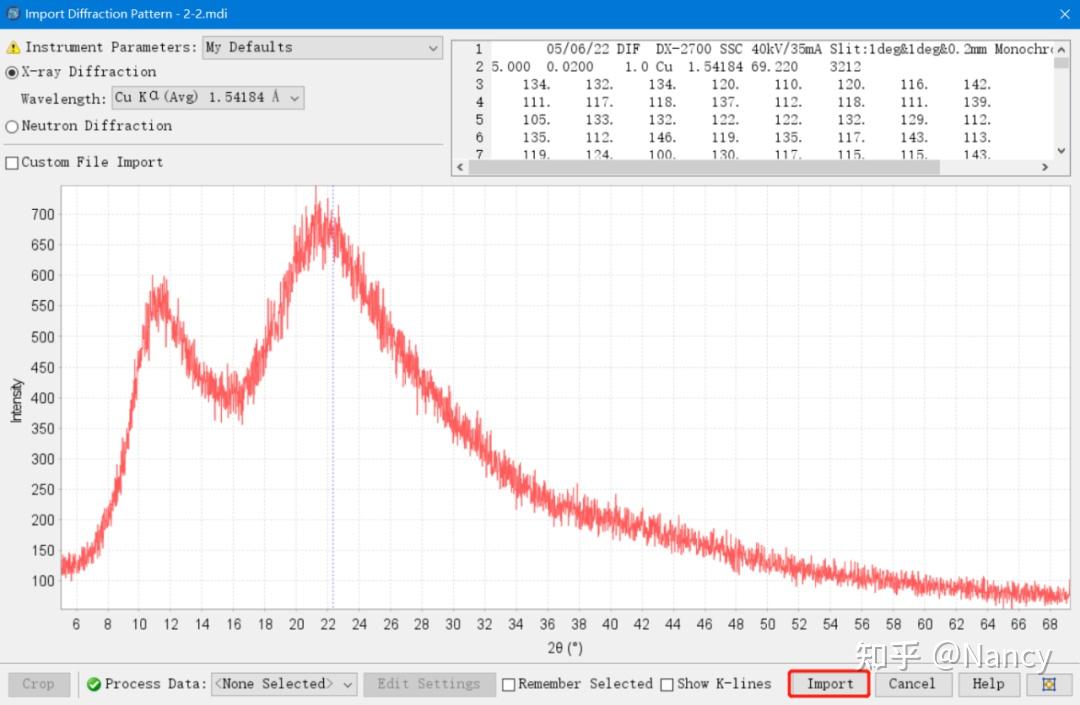Click right arrow of horizontal preview scrollbar
Screen dimensions: 1080x705
point(1045,167)
